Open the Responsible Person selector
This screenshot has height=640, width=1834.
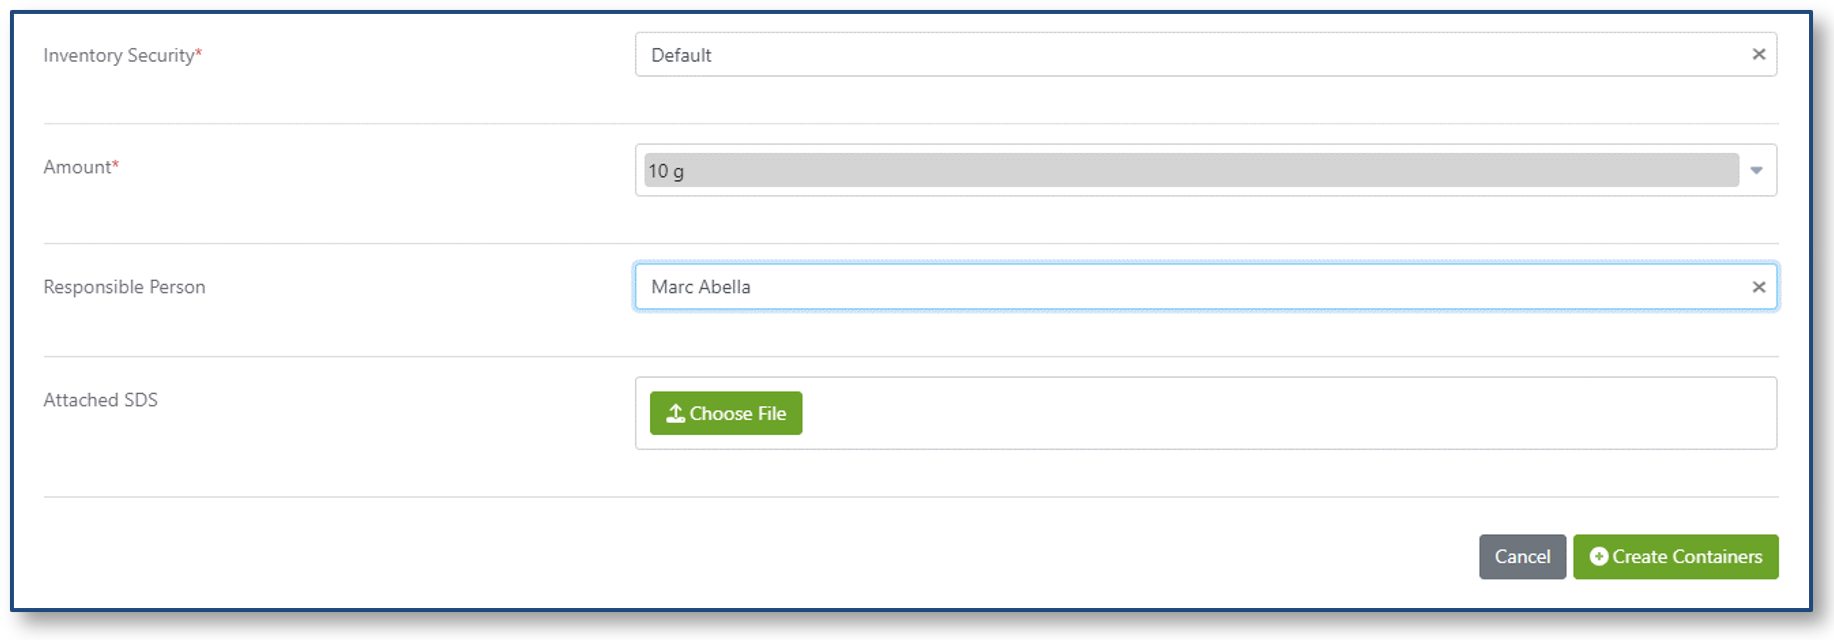click(1205, 287)
